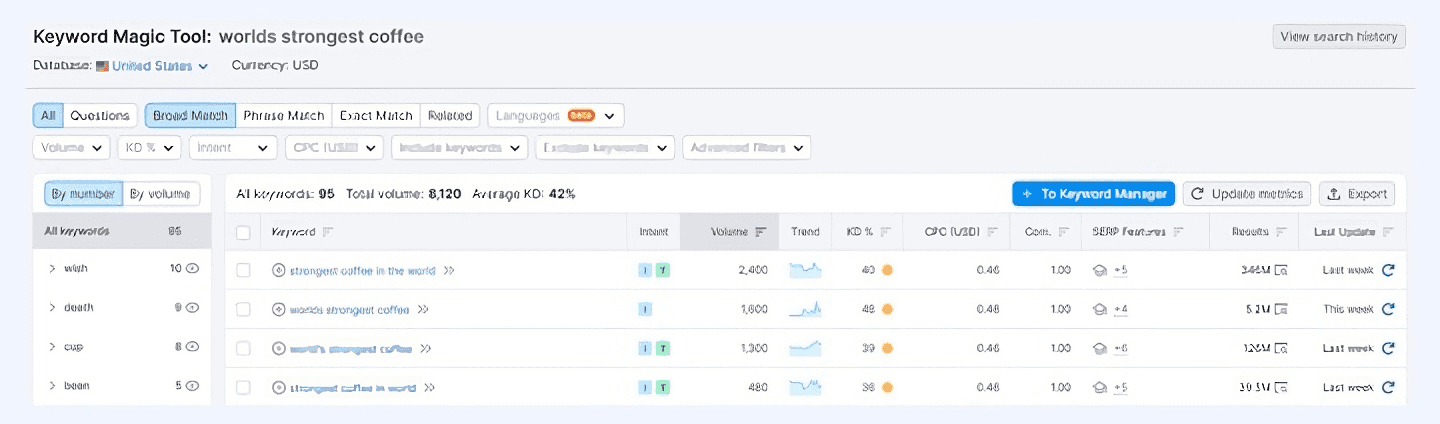Open strongest coffee in the world keyword link
The image size is (1440, 424).
362,270
